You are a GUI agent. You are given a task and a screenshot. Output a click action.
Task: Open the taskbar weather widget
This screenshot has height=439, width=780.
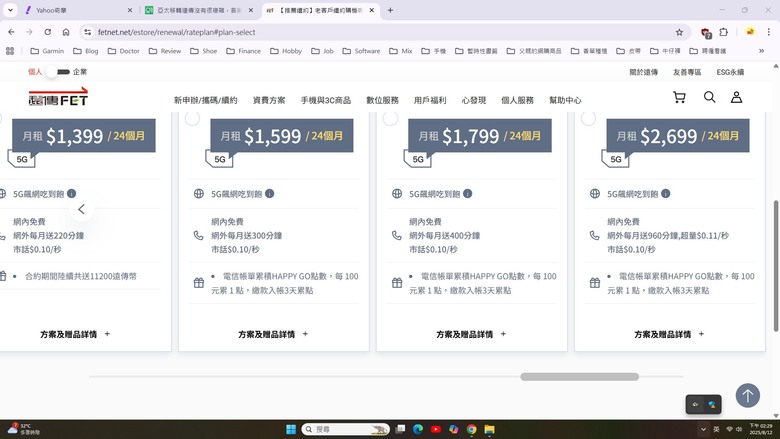coord(23,429)
